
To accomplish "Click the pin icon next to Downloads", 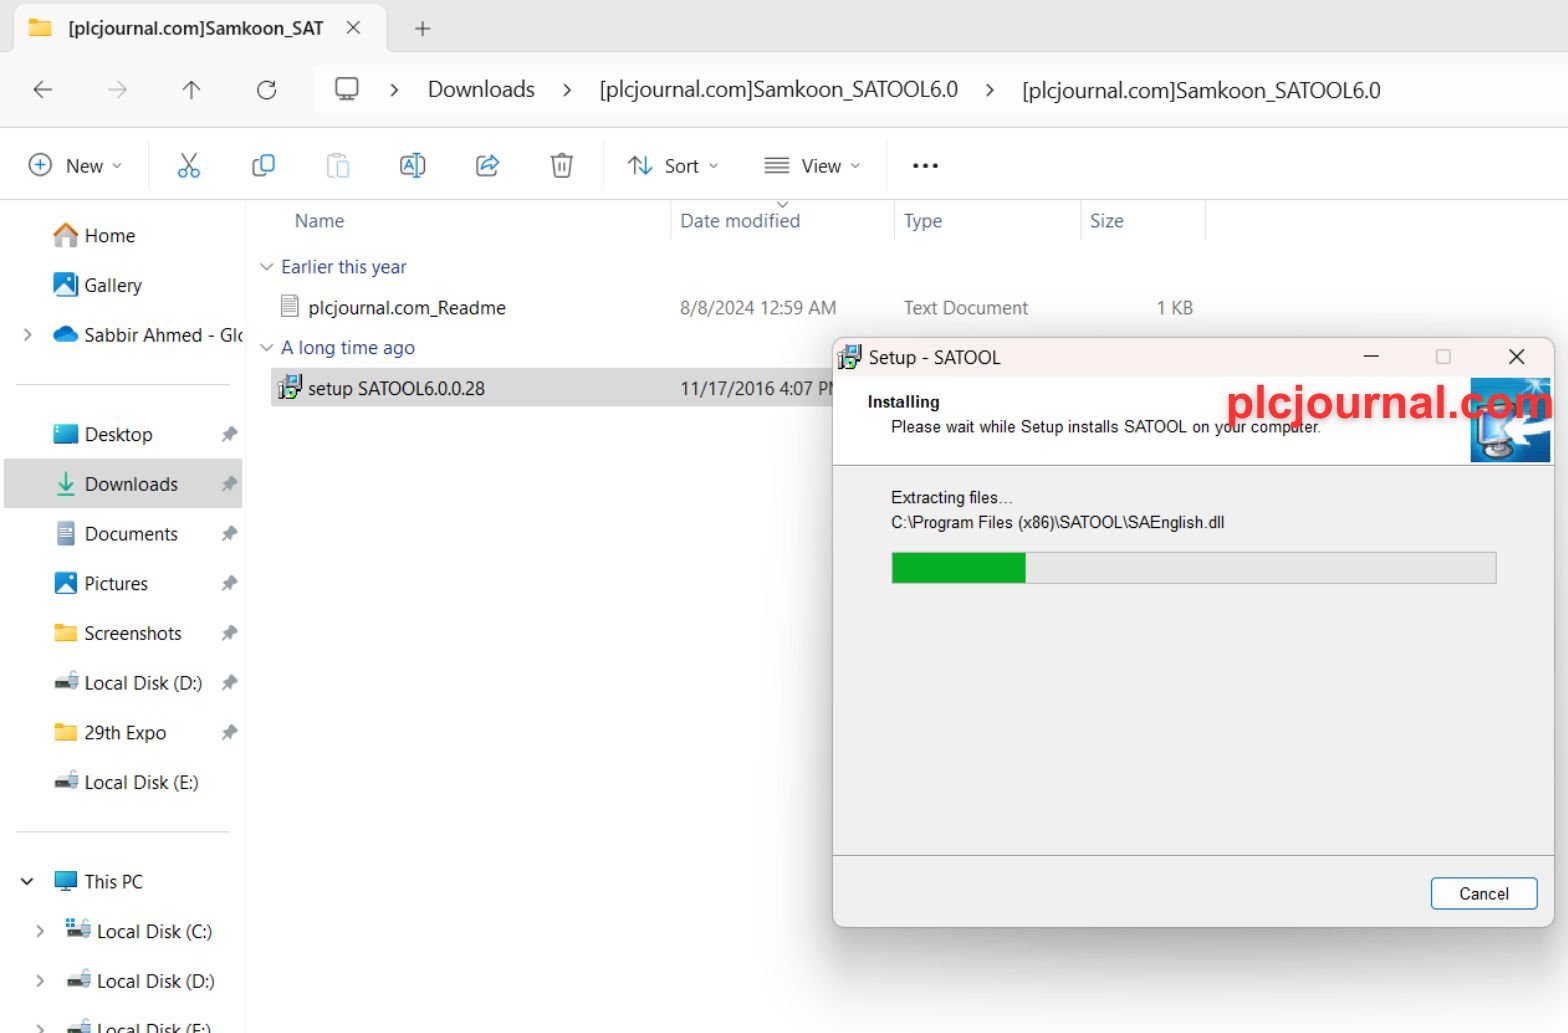I will tap(229, 484).
